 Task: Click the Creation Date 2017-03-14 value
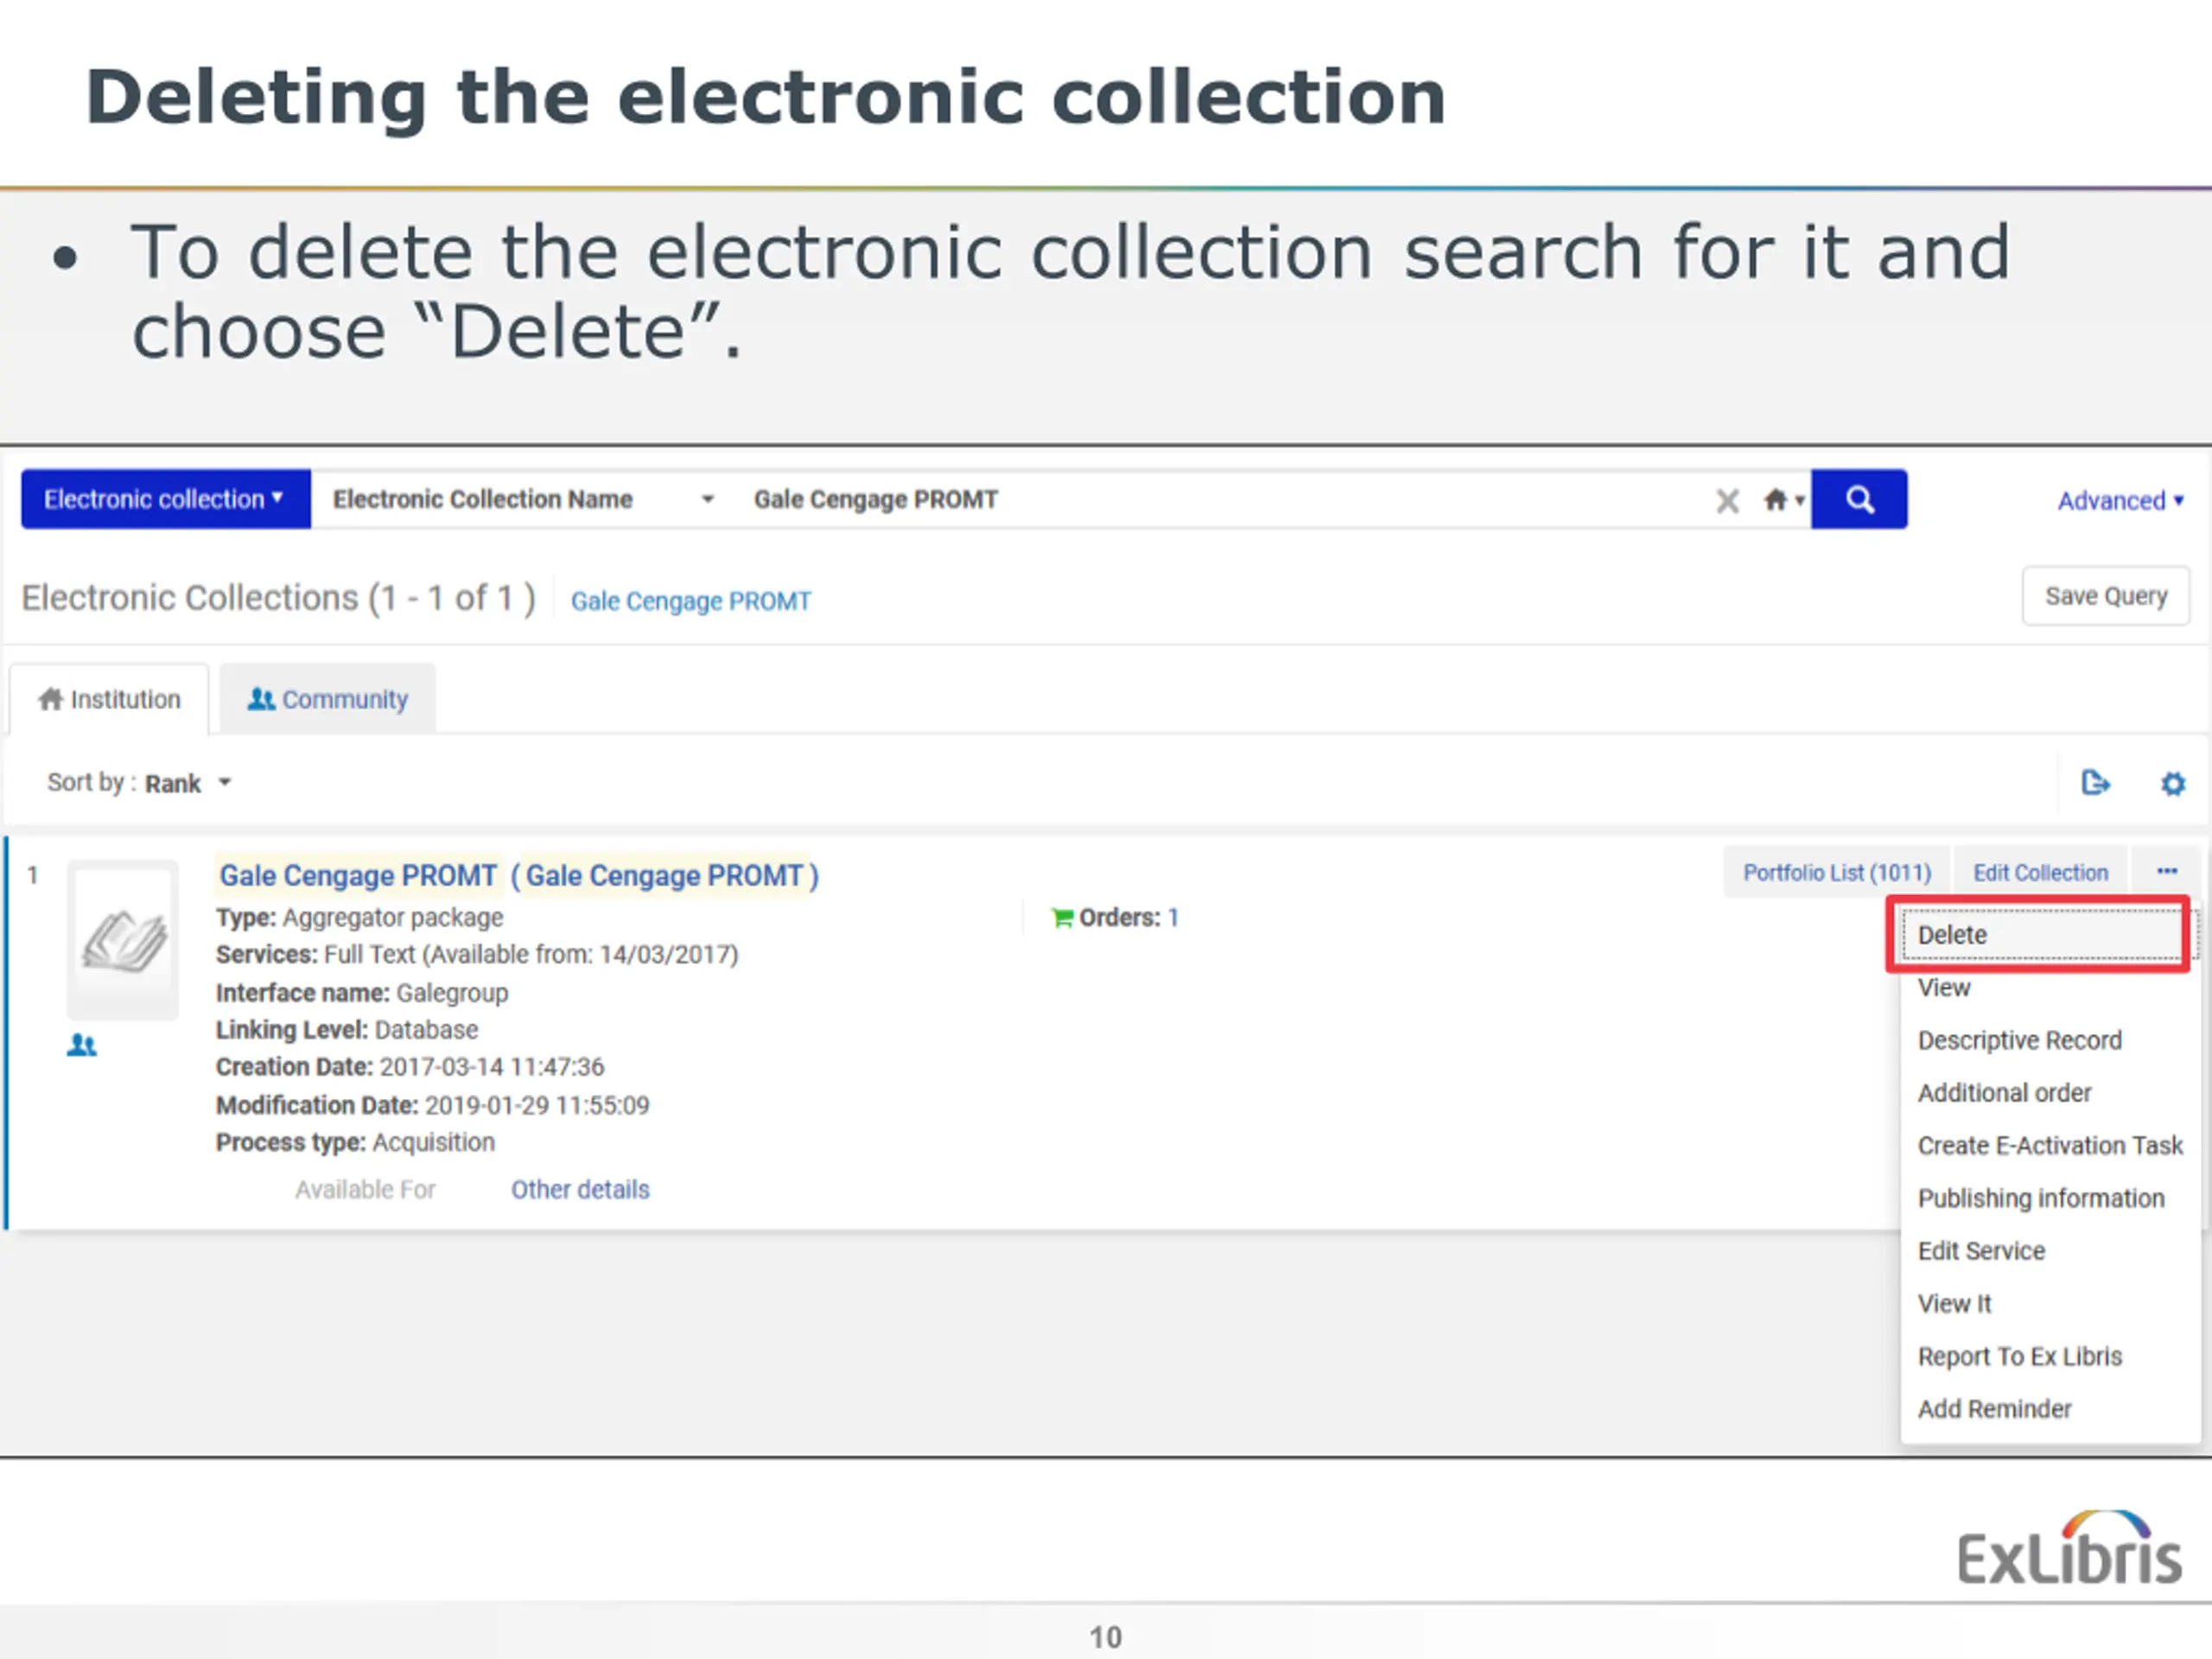[492, 1067]
